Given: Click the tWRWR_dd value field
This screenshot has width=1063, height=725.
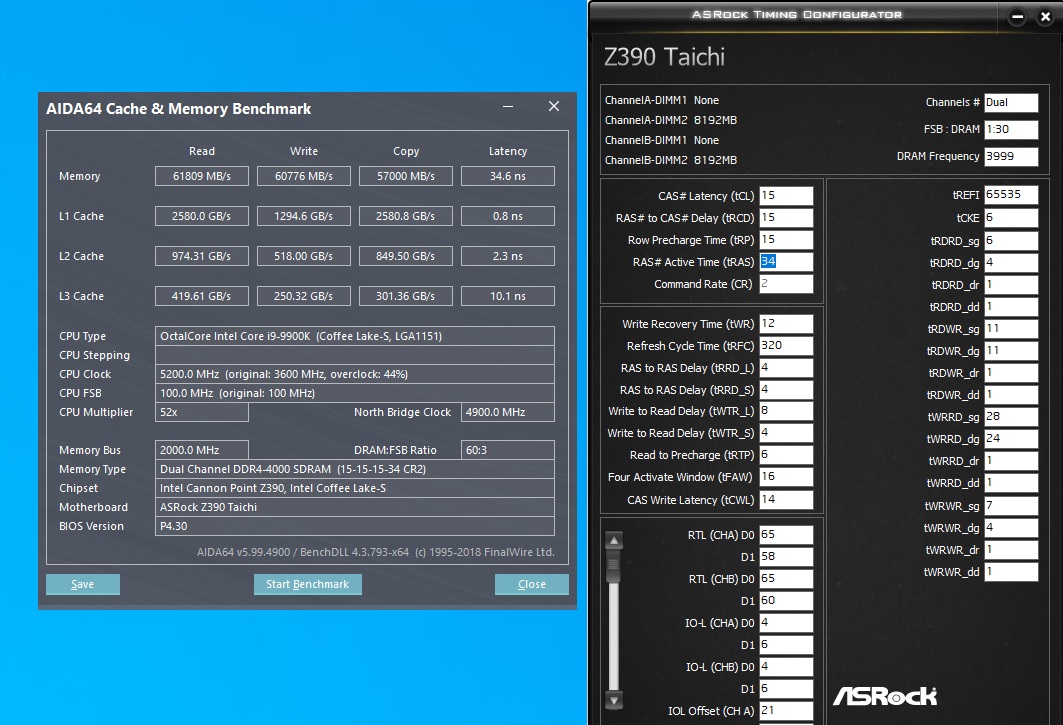Looking at the screenshot, I should point(1011,572).
